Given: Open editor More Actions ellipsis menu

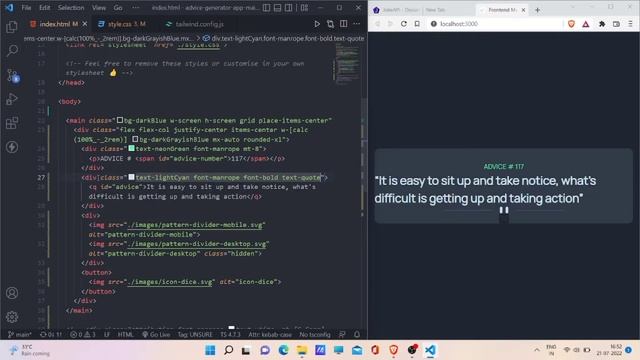Looking at the screenshot, I should click(357, 24).
